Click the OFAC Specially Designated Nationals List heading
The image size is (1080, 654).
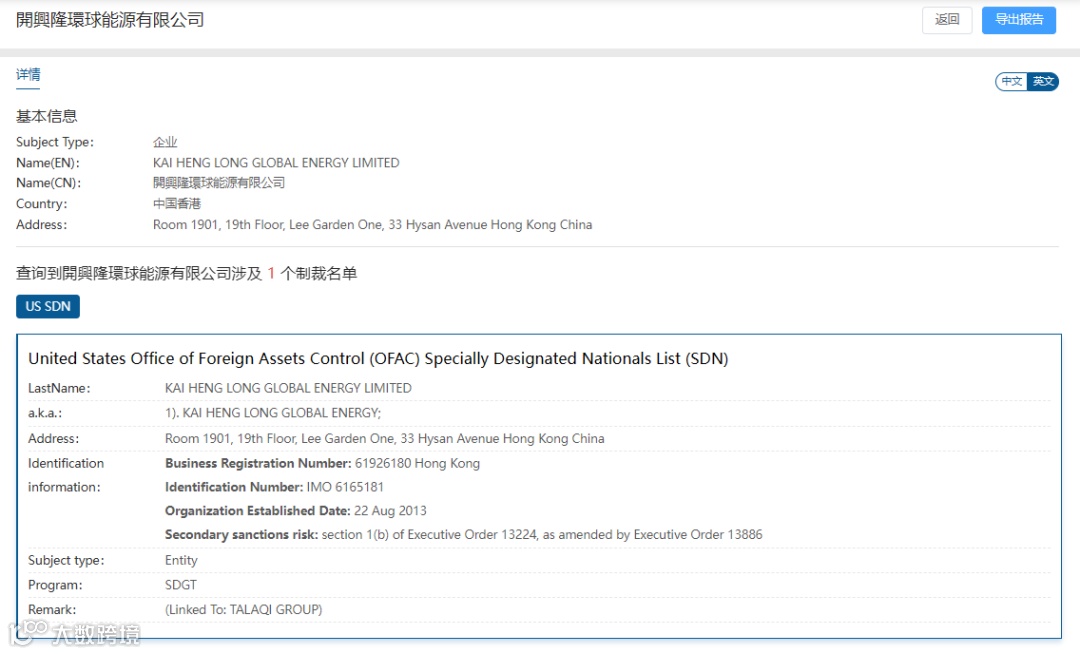[378, 359]
